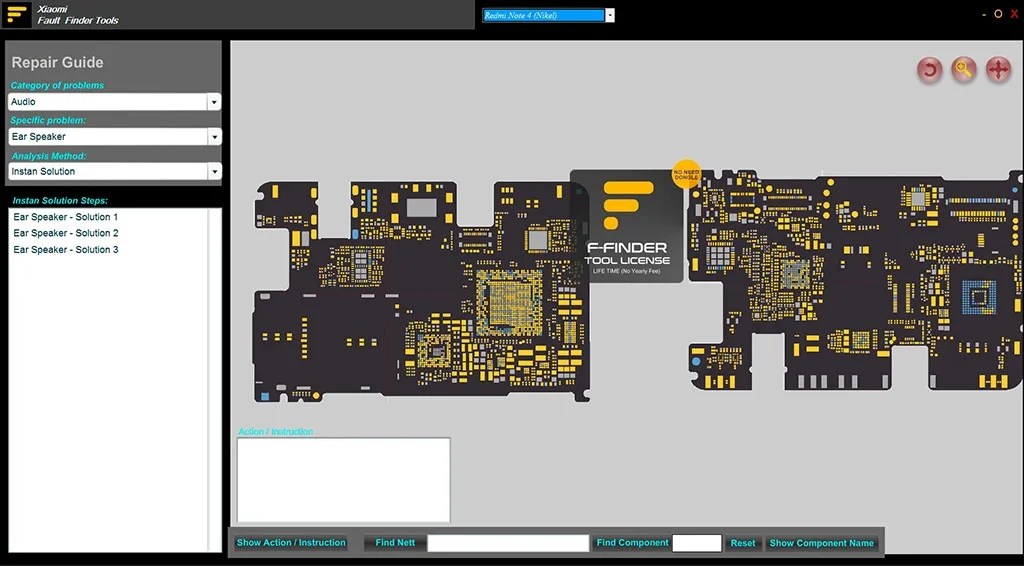The width and height of the screenshot is (1024, 566).
Task: Minimize the Fault Finder window
Action: 984,14
